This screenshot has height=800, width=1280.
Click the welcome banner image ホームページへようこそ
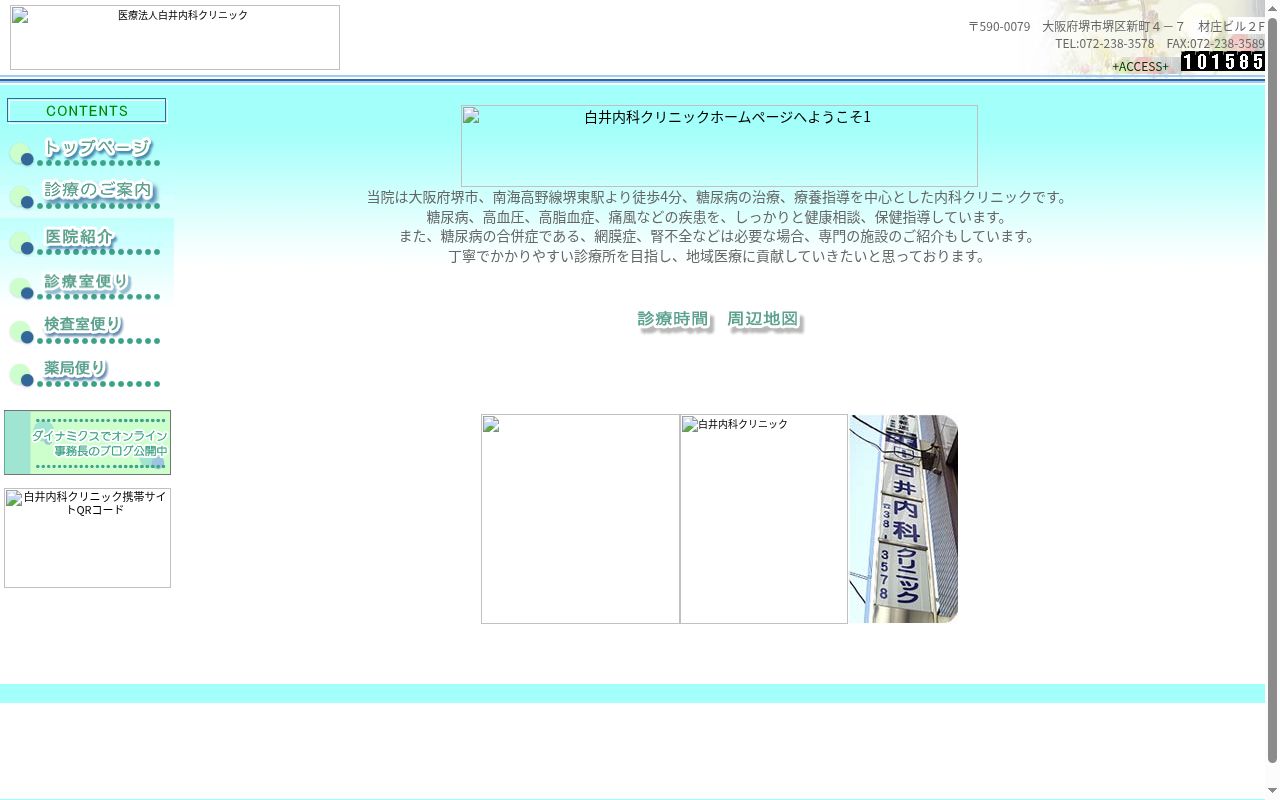click(x=719, y=146)
